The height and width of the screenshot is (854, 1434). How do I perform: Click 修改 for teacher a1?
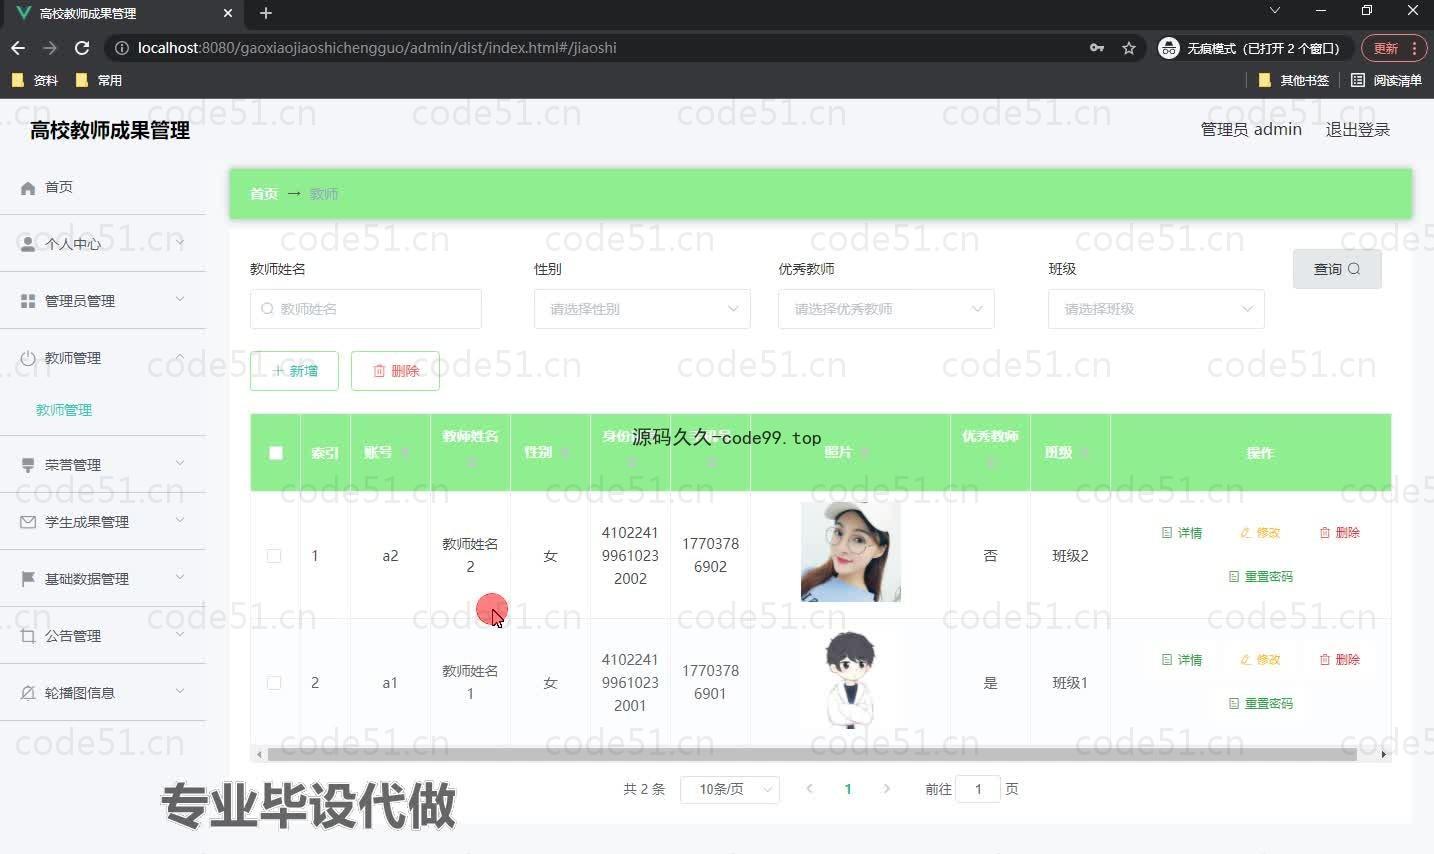pos(1260,660)
